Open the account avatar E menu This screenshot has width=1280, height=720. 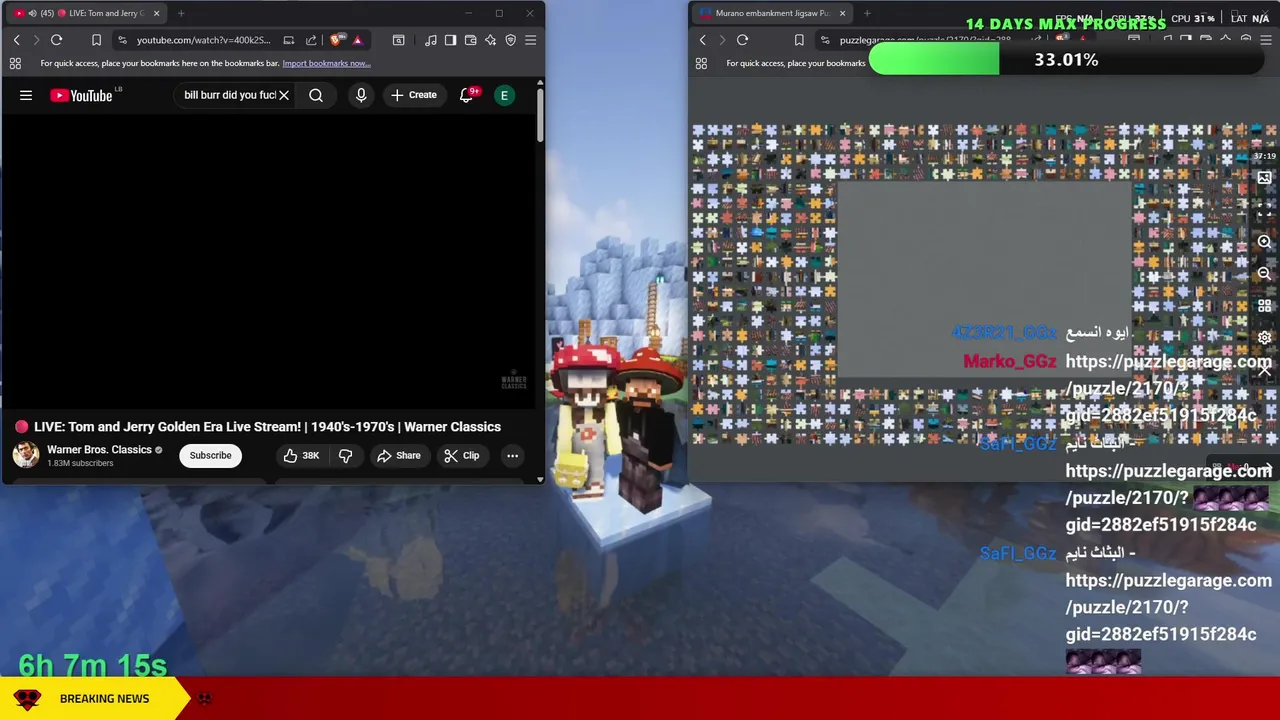[504, 95]
